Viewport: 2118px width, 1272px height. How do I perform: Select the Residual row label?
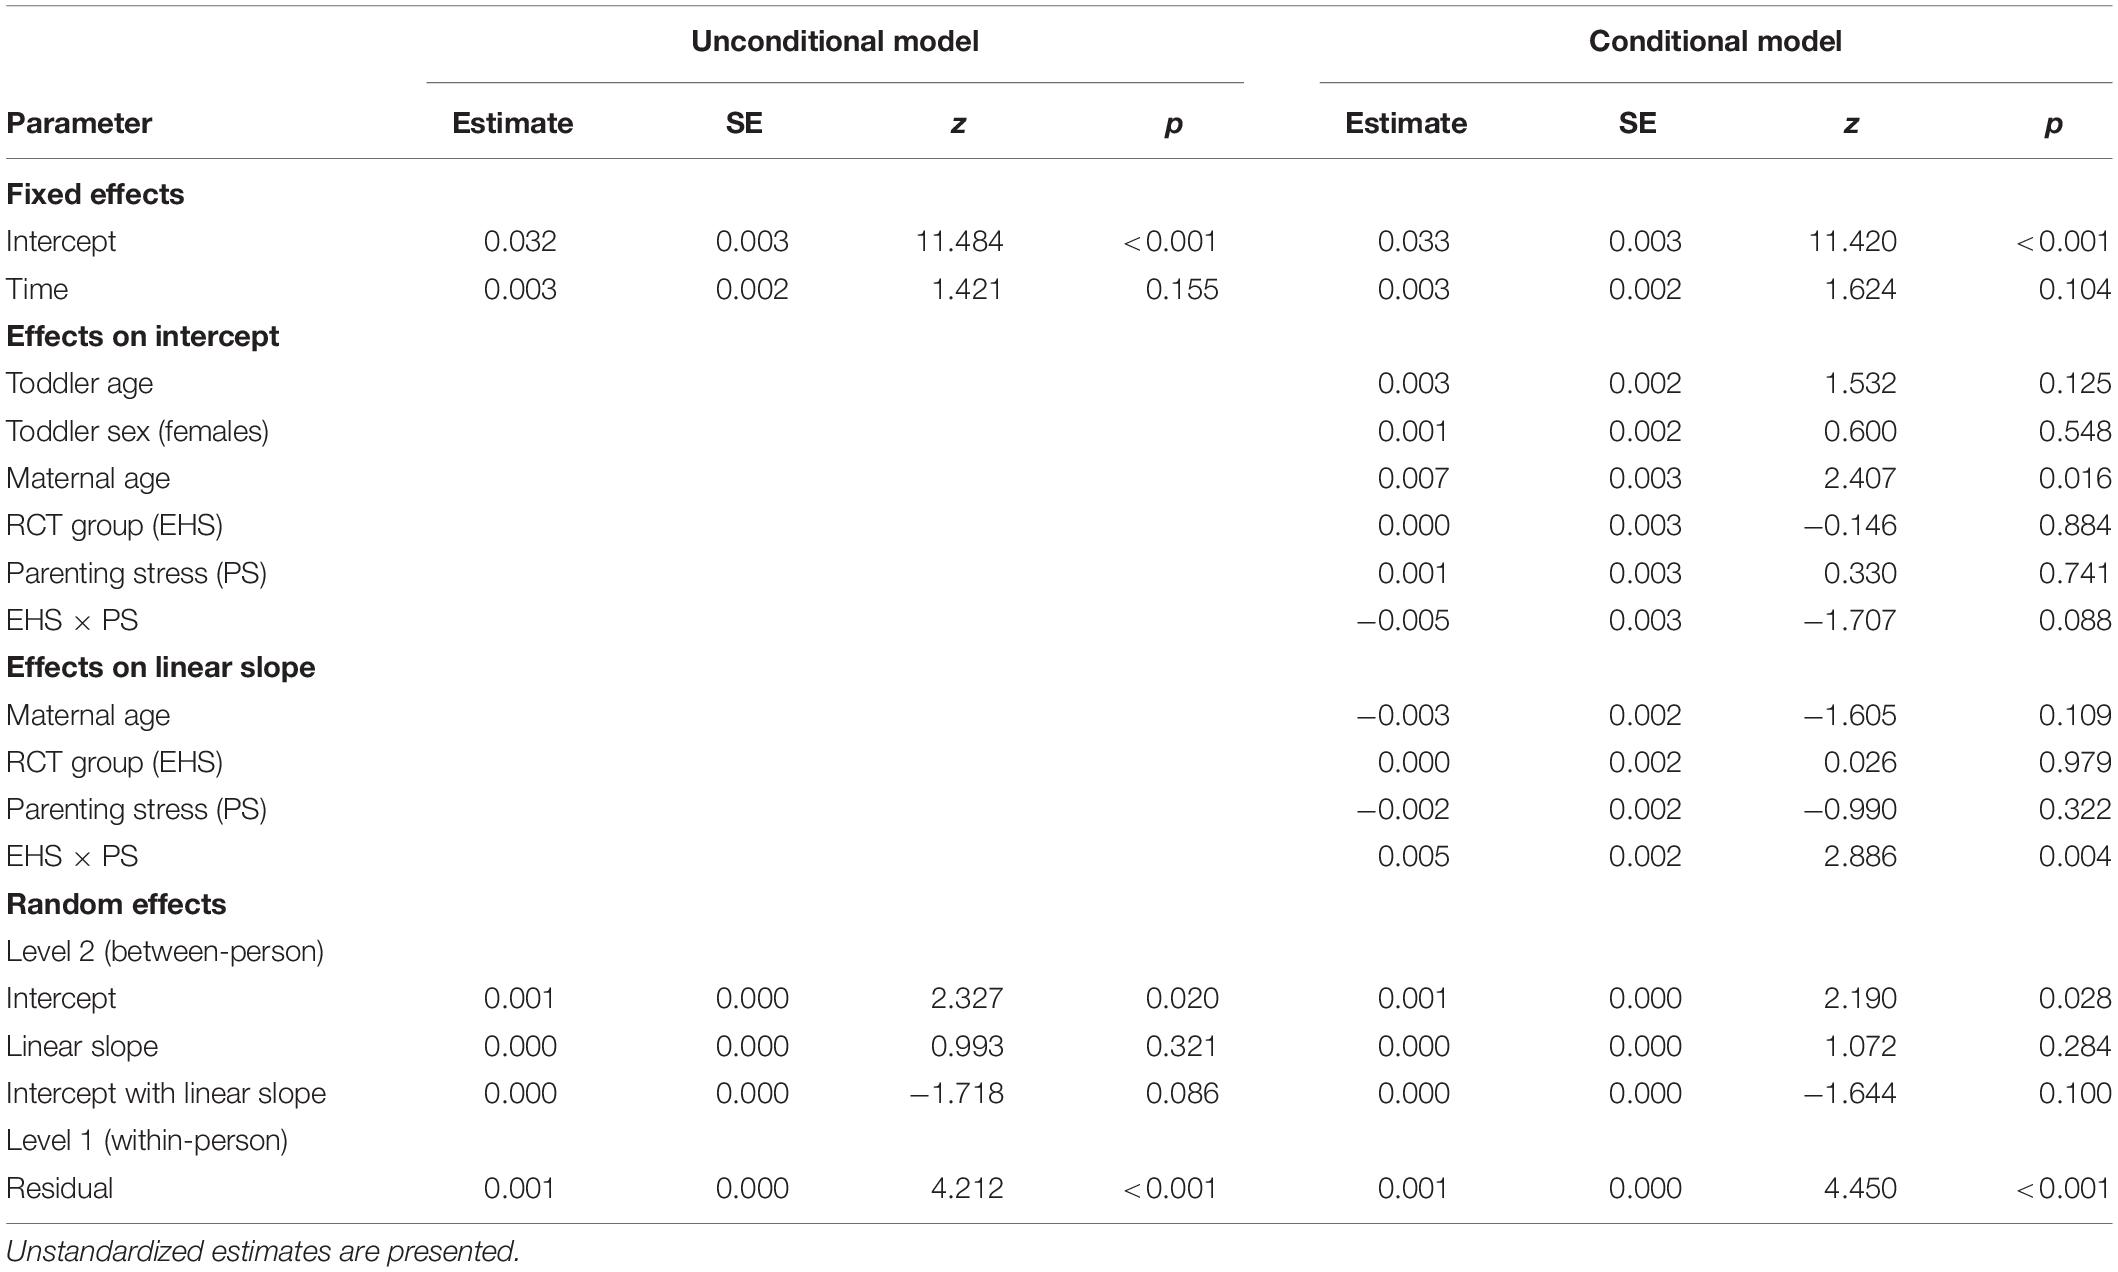click(59, 1188)
